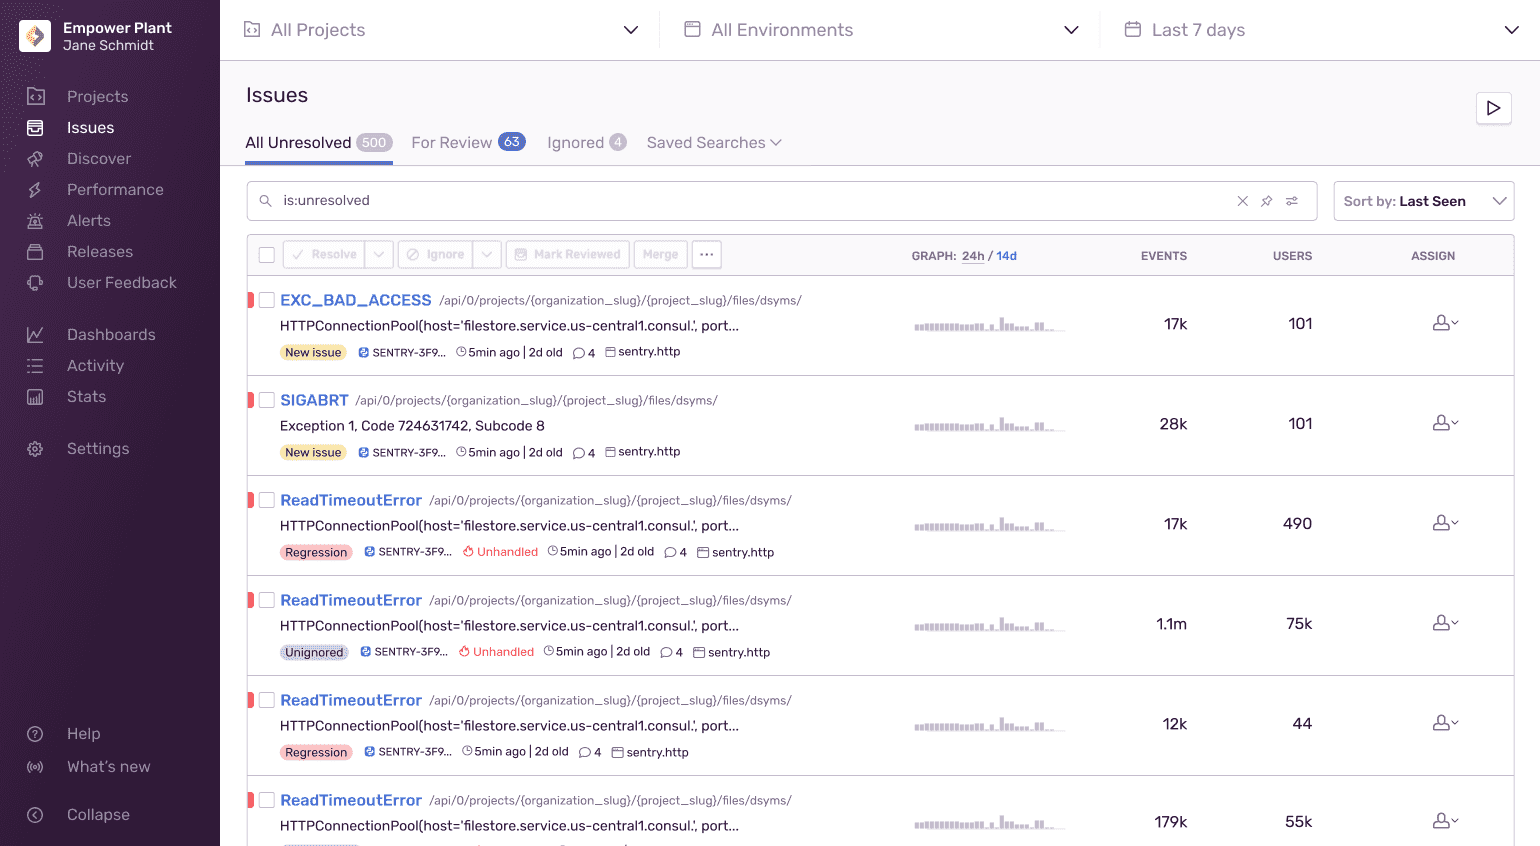Check the SIGABRT issue checkbox

coord(267,400)
